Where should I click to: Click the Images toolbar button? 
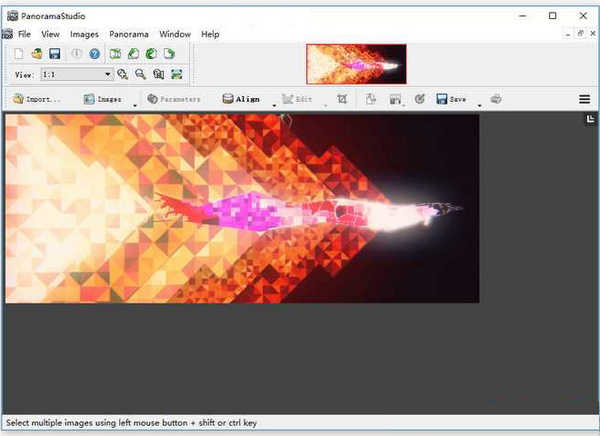point(103,99)
